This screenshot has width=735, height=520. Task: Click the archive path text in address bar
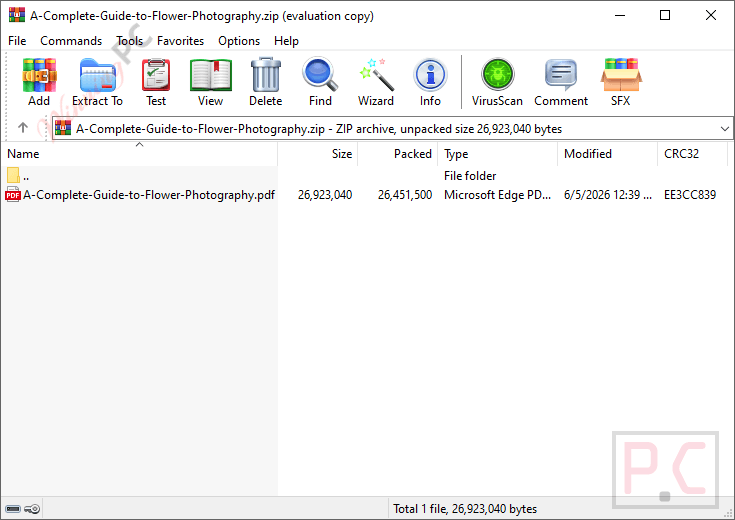[319, 128]
